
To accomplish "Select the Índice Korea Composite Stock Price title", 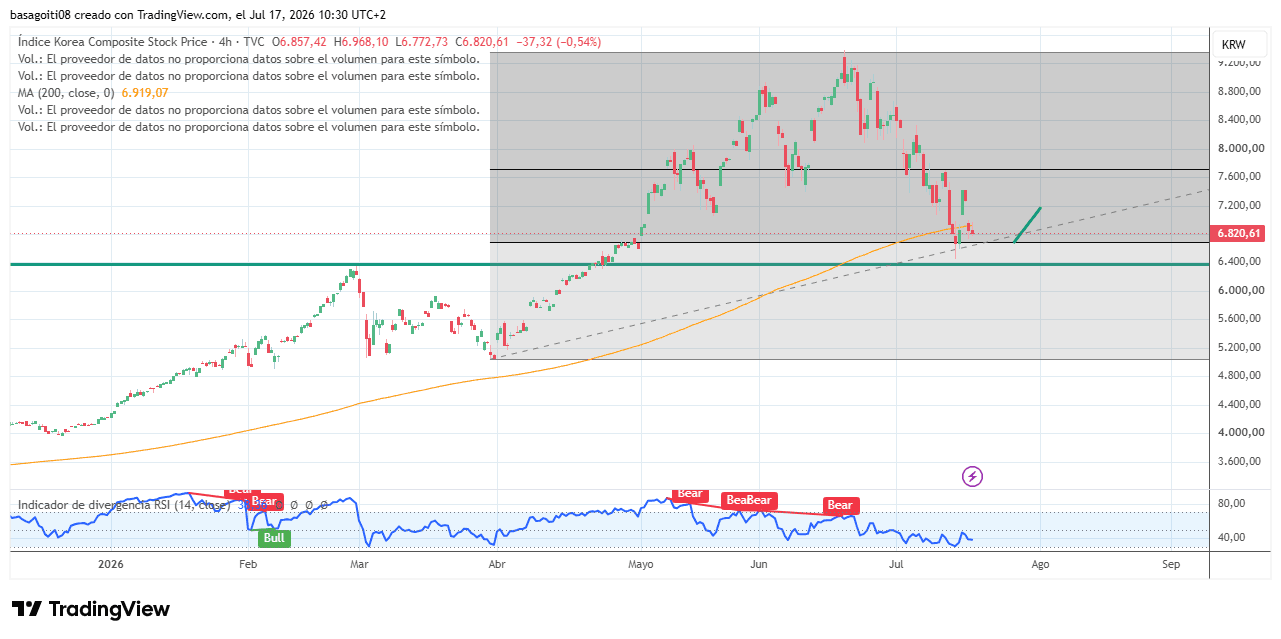I will click(112, 42).
